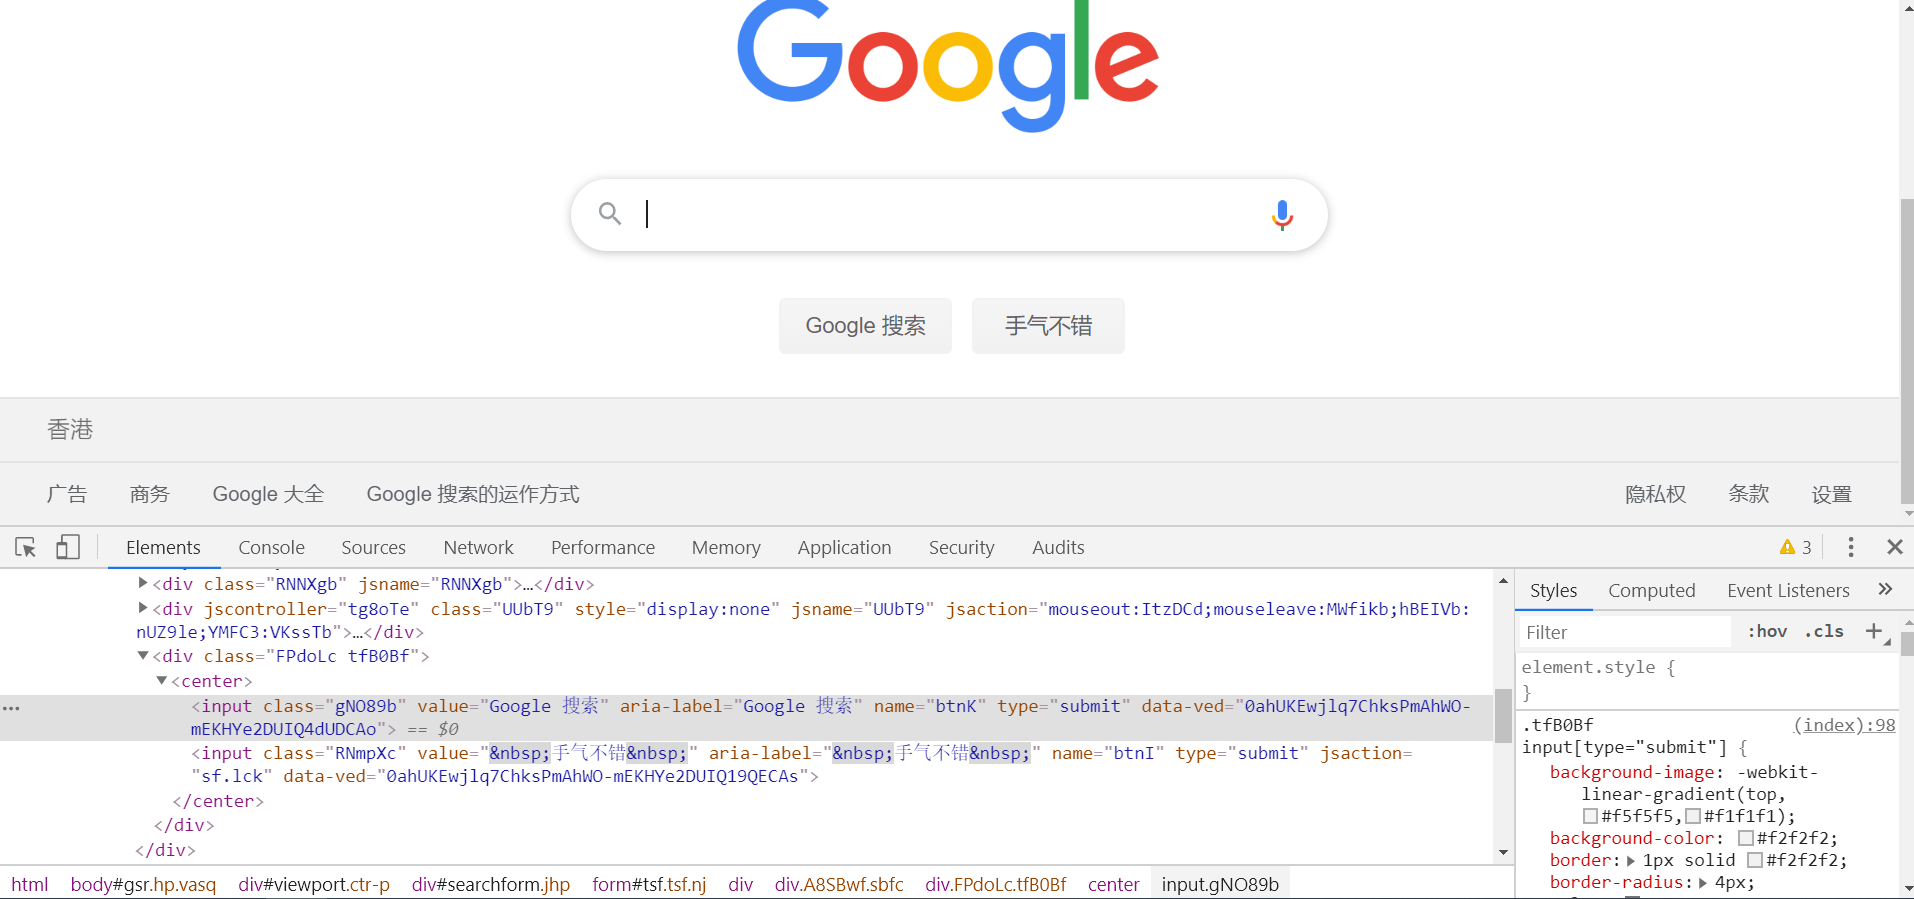Open the Console tab
1914x899 pixels.
271,547
